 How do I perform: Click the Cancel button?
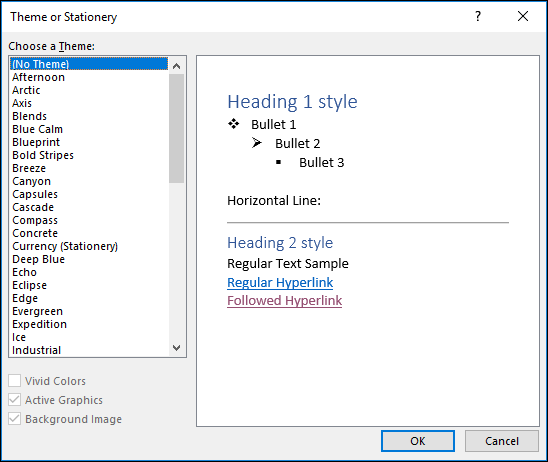coord(502,441)
